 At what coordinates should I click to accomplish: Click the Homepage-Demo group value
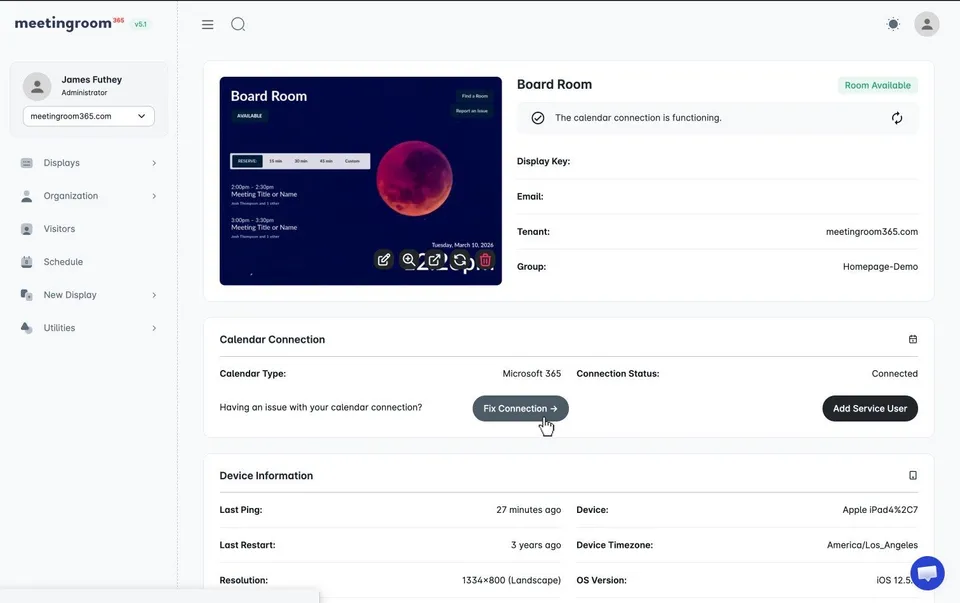880,267
